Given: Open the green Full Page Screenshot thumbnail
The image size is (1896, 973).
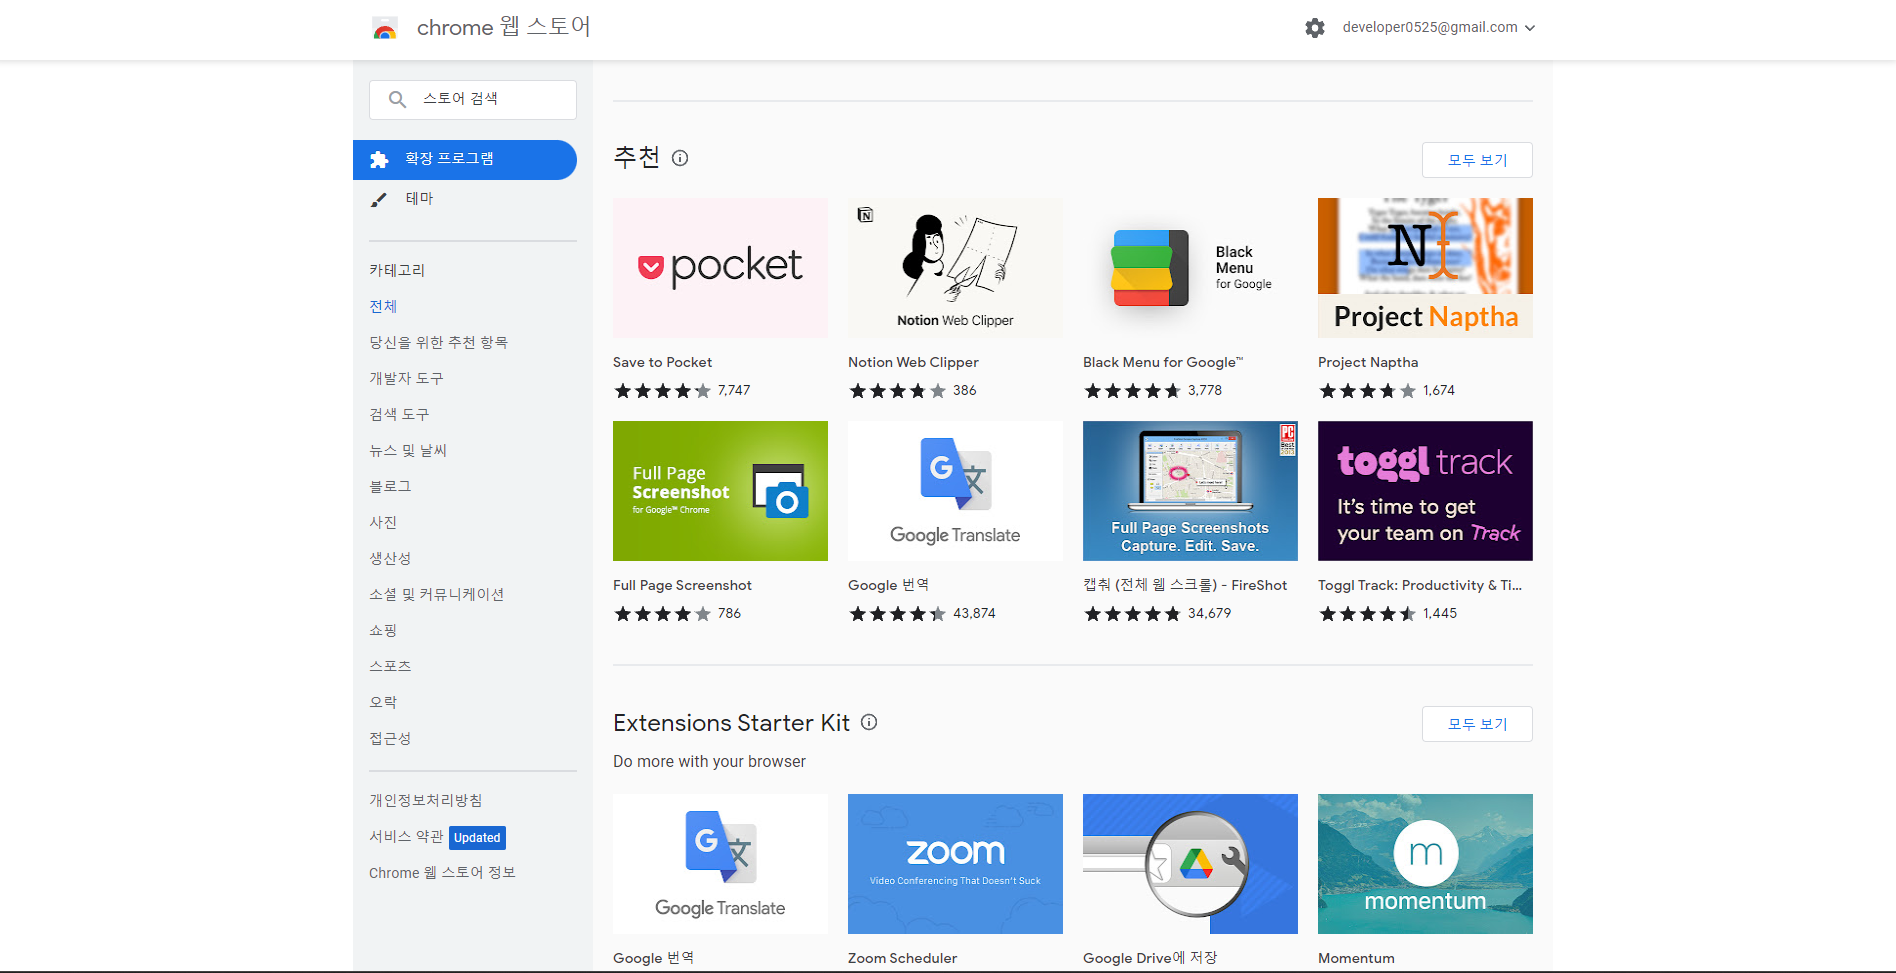Looking at the screenshot, I should pyautogui.click(x=720, y=491).
